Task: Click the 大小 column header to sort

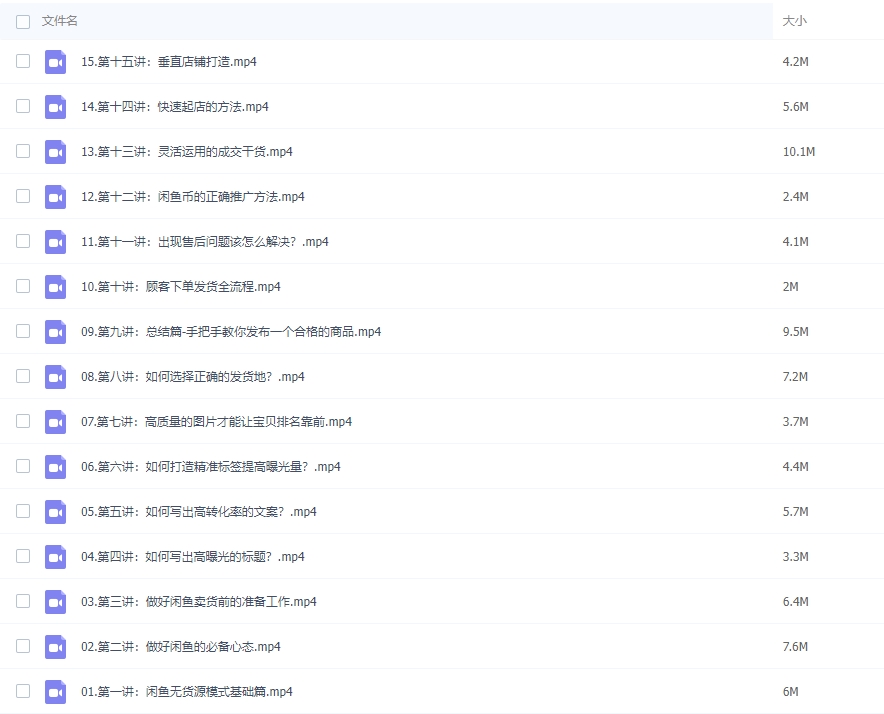Action: tap(794, 20)
